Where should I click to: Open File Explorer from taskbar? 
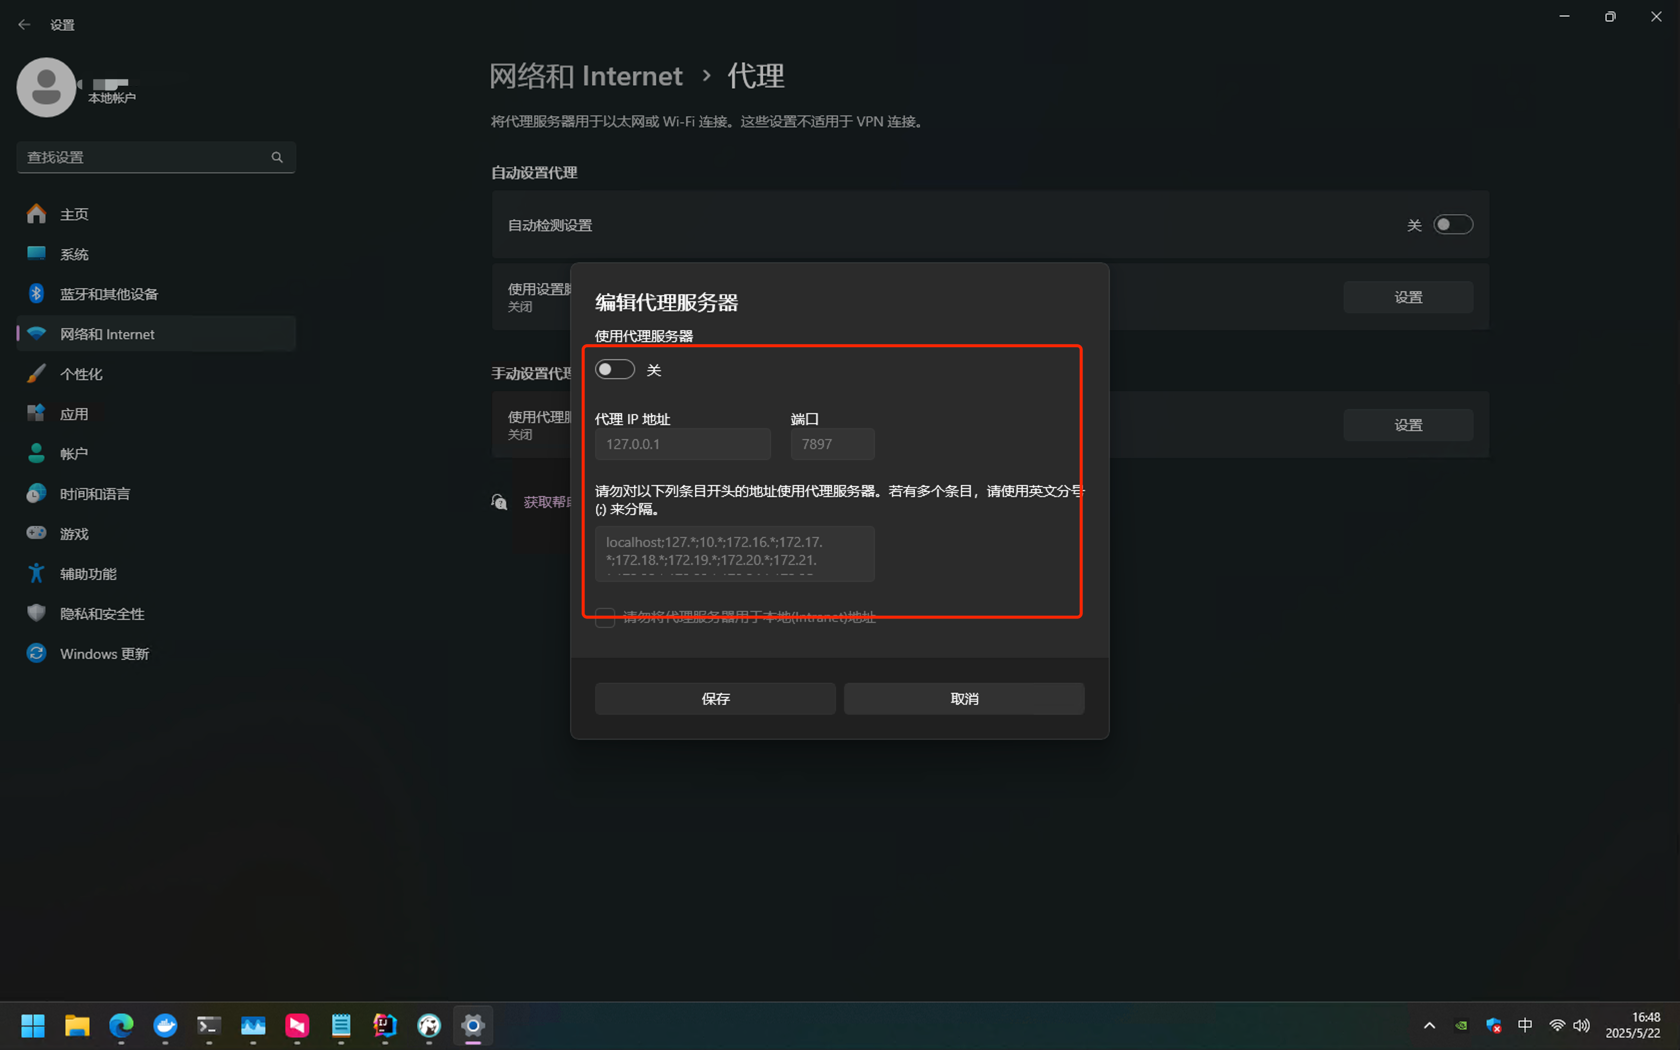pyautogui.click(x=77, y=1026)
